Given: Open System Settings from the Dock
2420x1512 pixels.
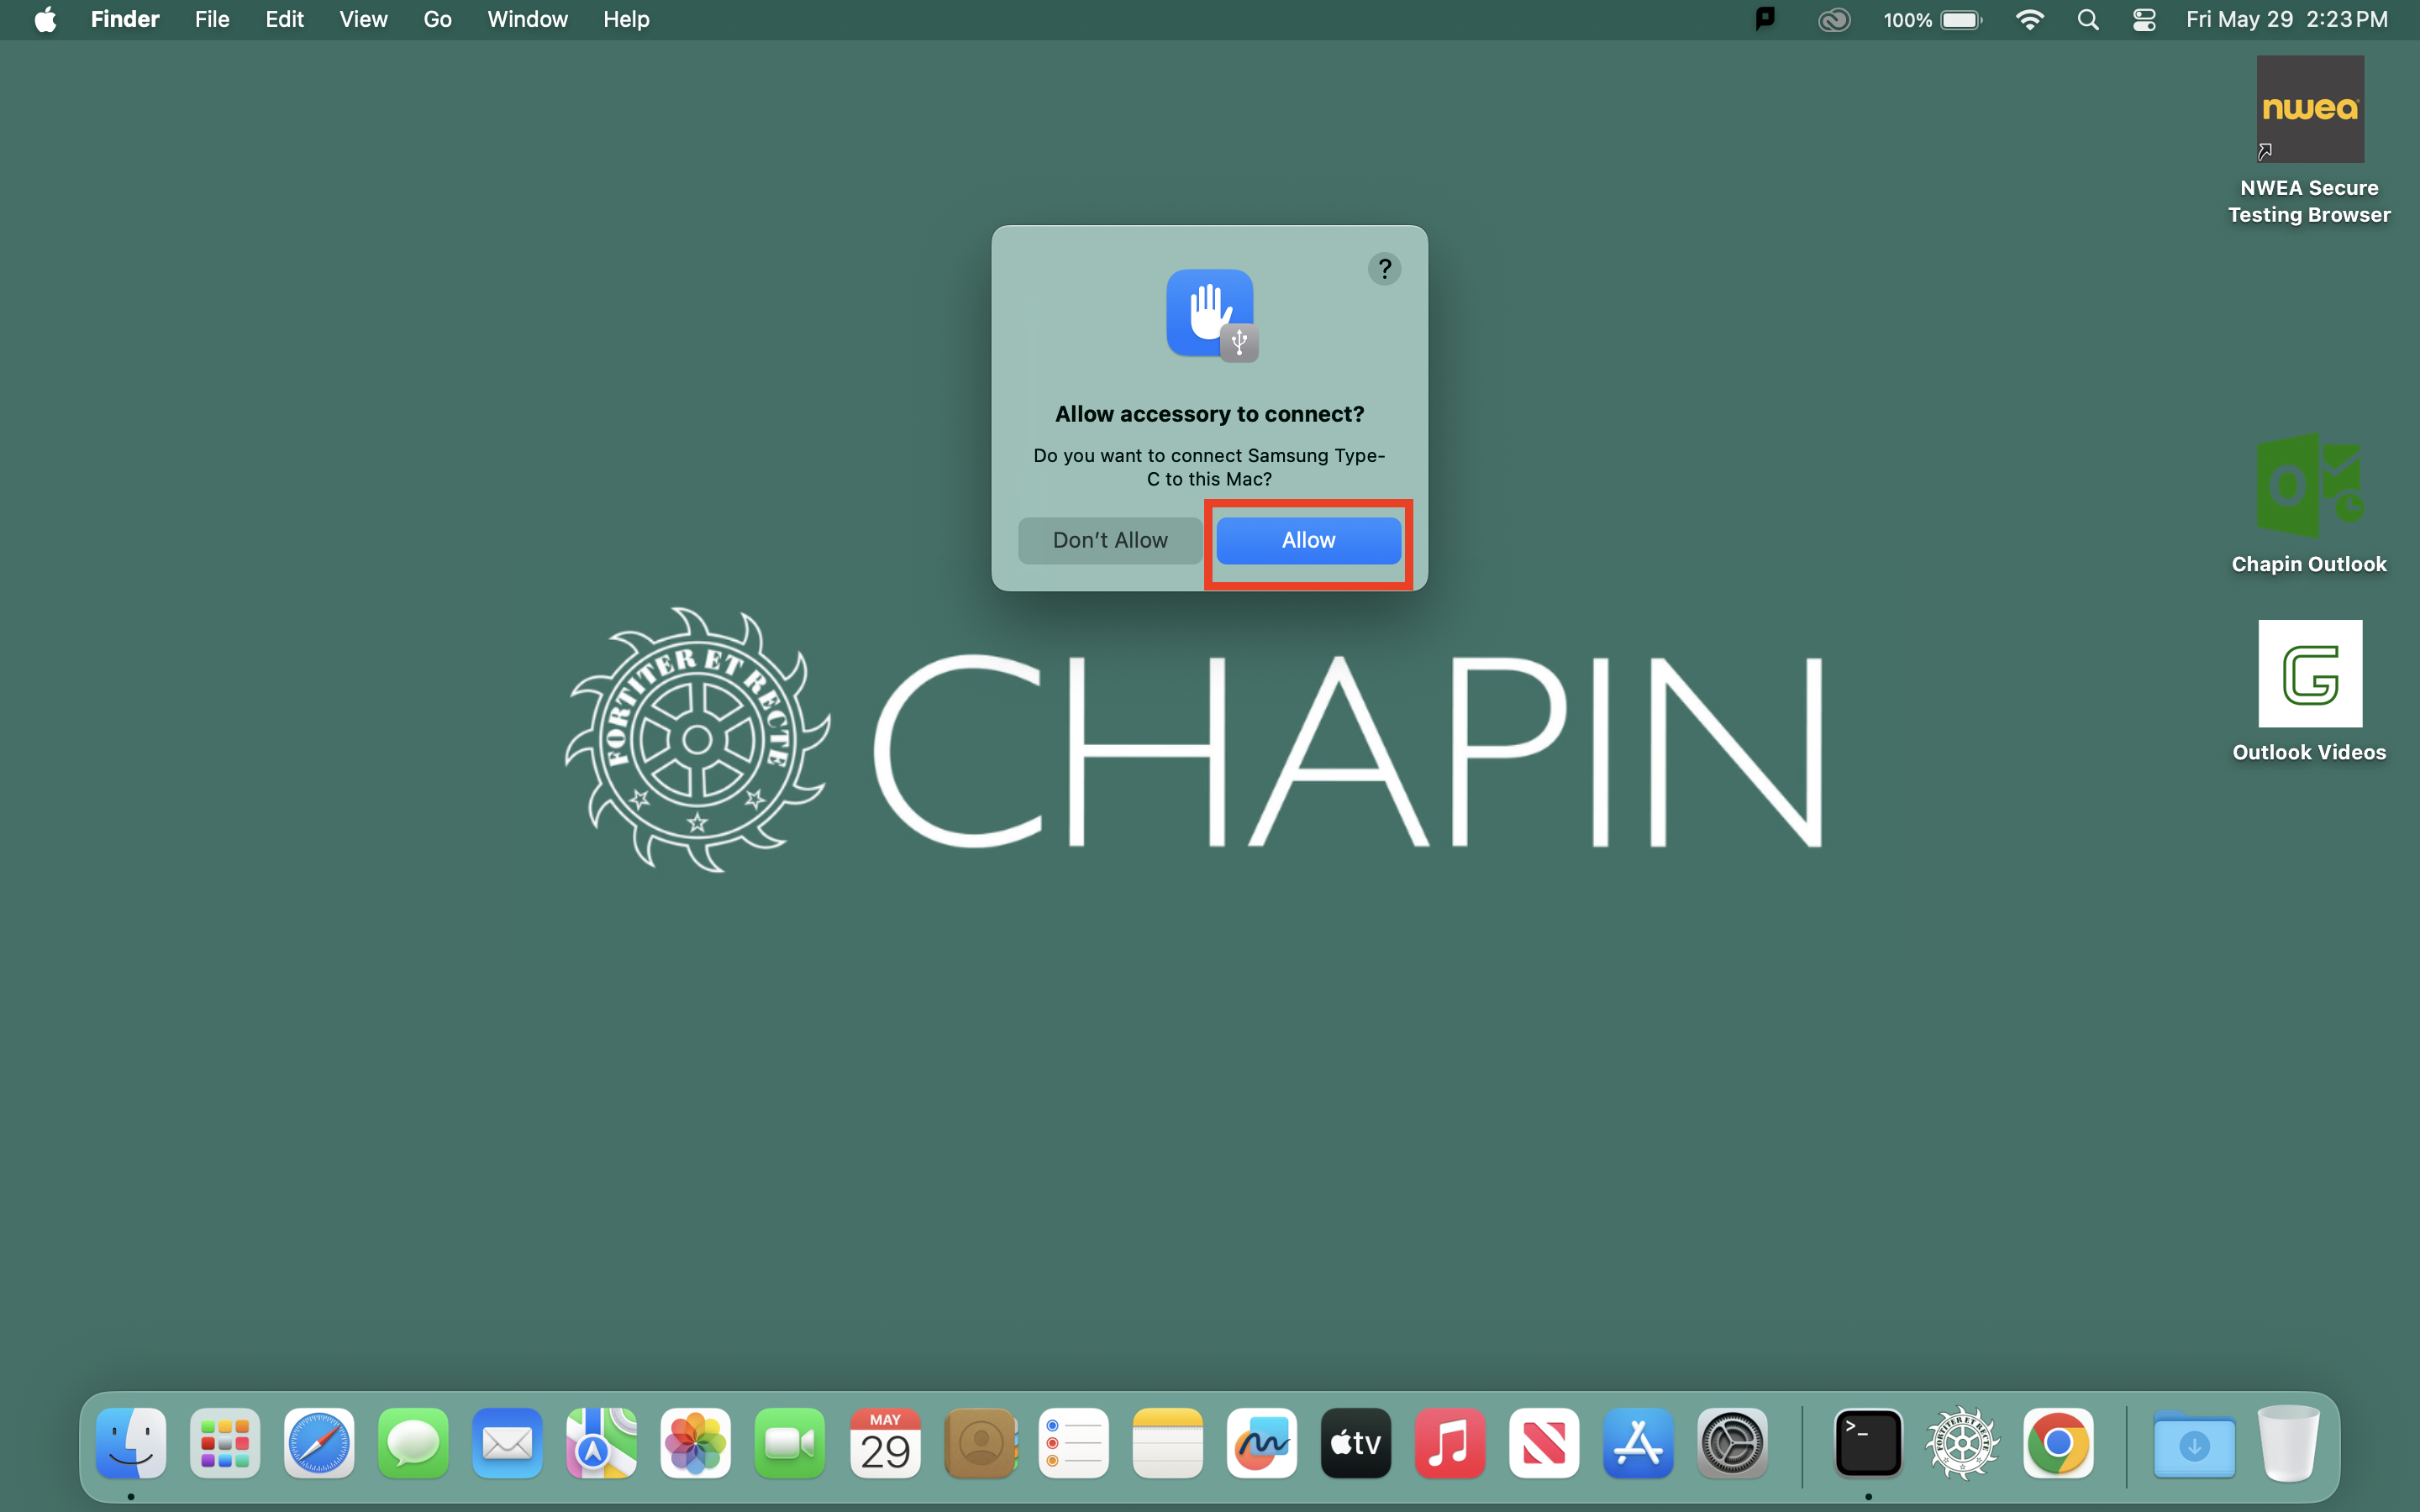Looking at the screenshot, I should 1733,1443.
